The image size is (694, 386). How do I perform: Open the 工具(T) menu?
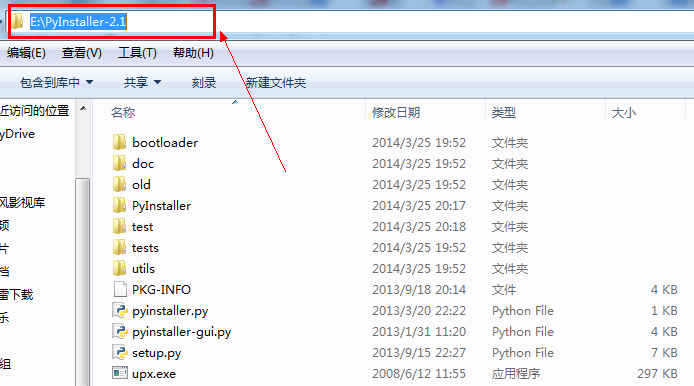[x=137, y=53]
